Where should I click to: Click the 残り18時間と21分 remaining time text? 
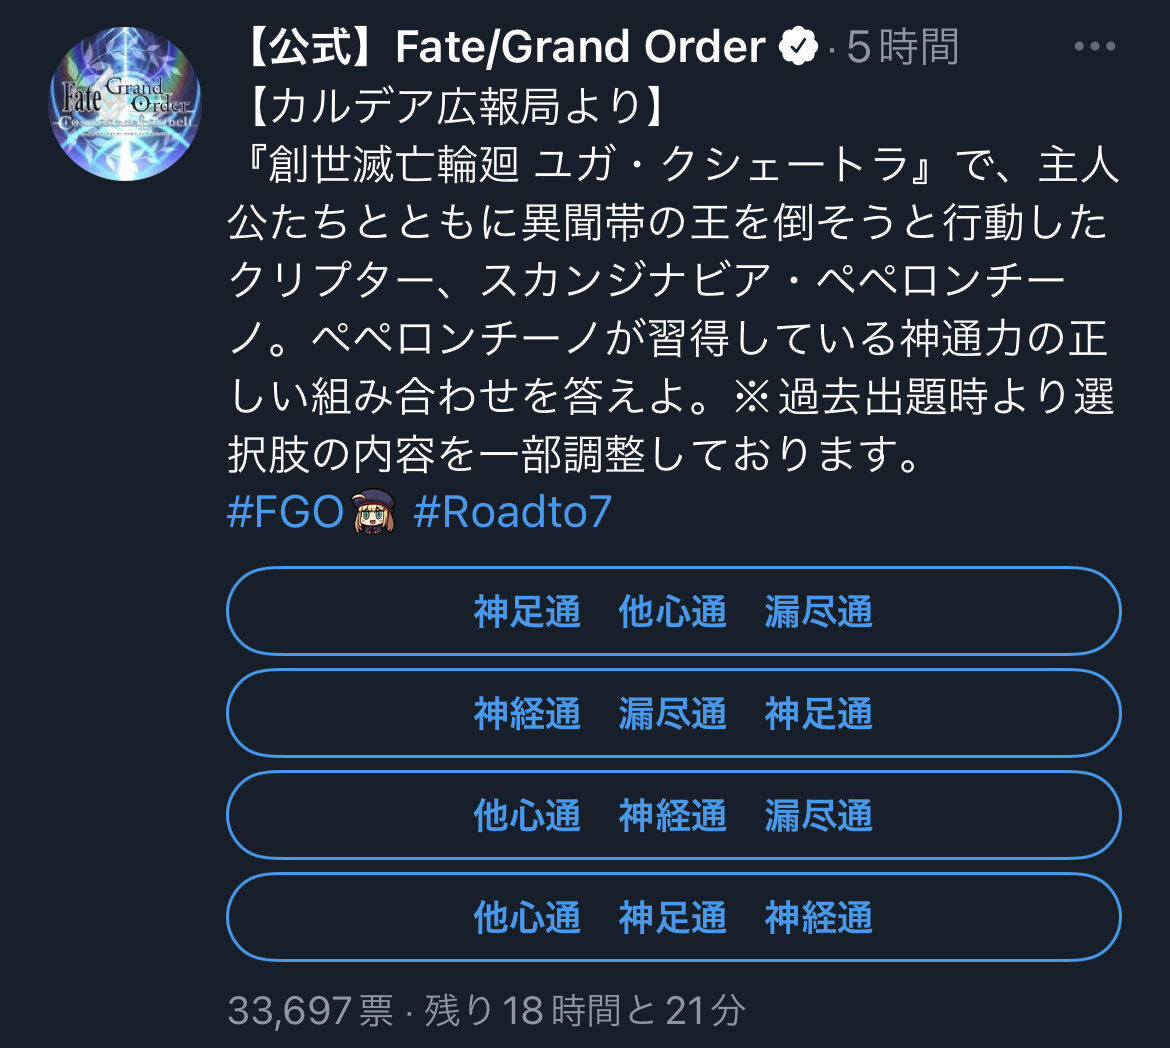coord(585,1011)
